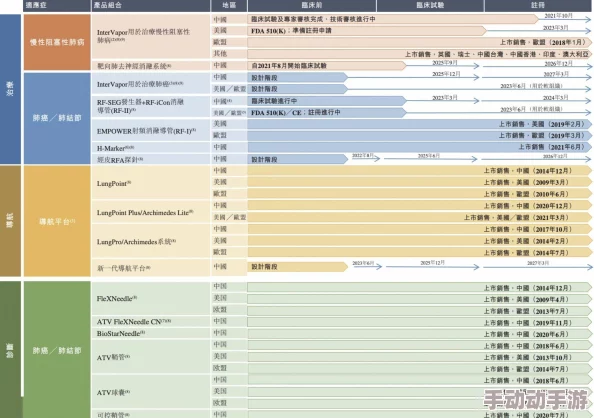The height and width of the screenshot is (418, 594).
Task: Click the 2024年3月 milestone date
Action: [x=555, y=97]
